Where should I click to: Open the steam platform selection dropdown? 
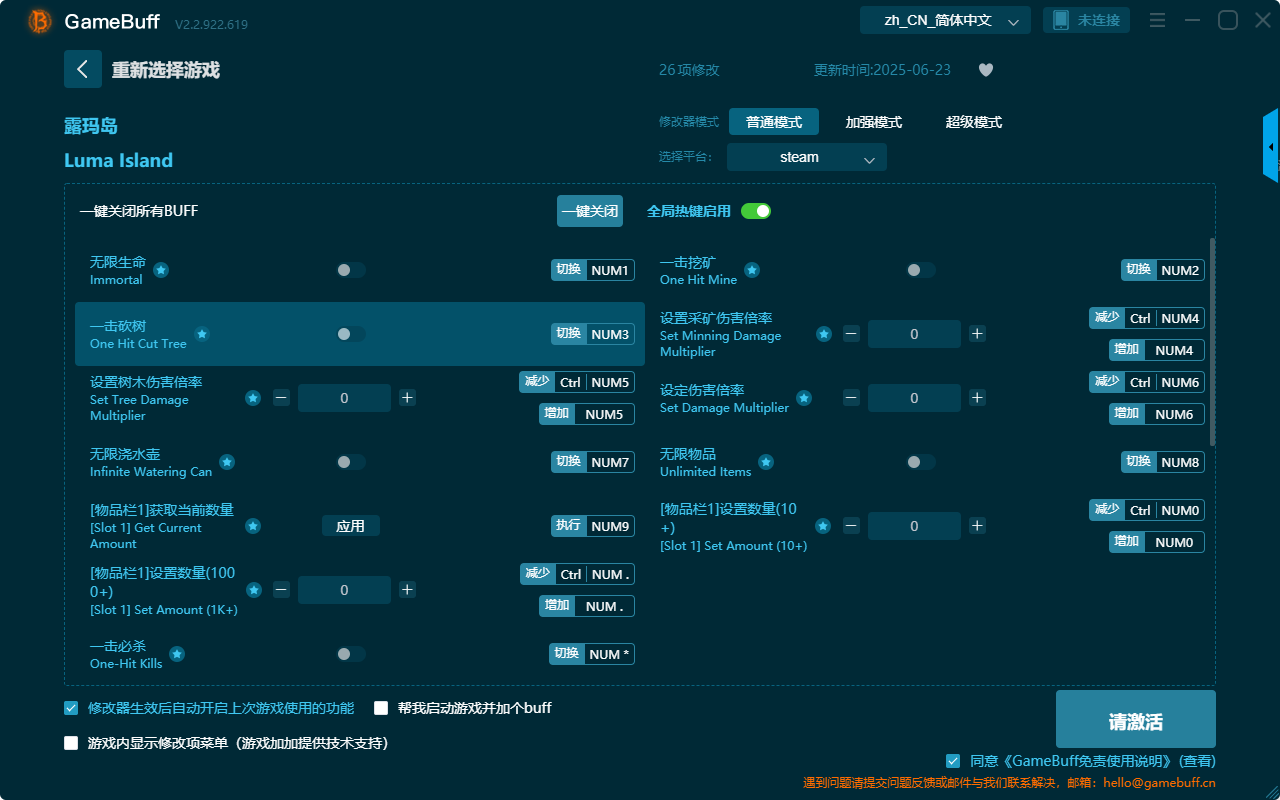tap(806, 157)
